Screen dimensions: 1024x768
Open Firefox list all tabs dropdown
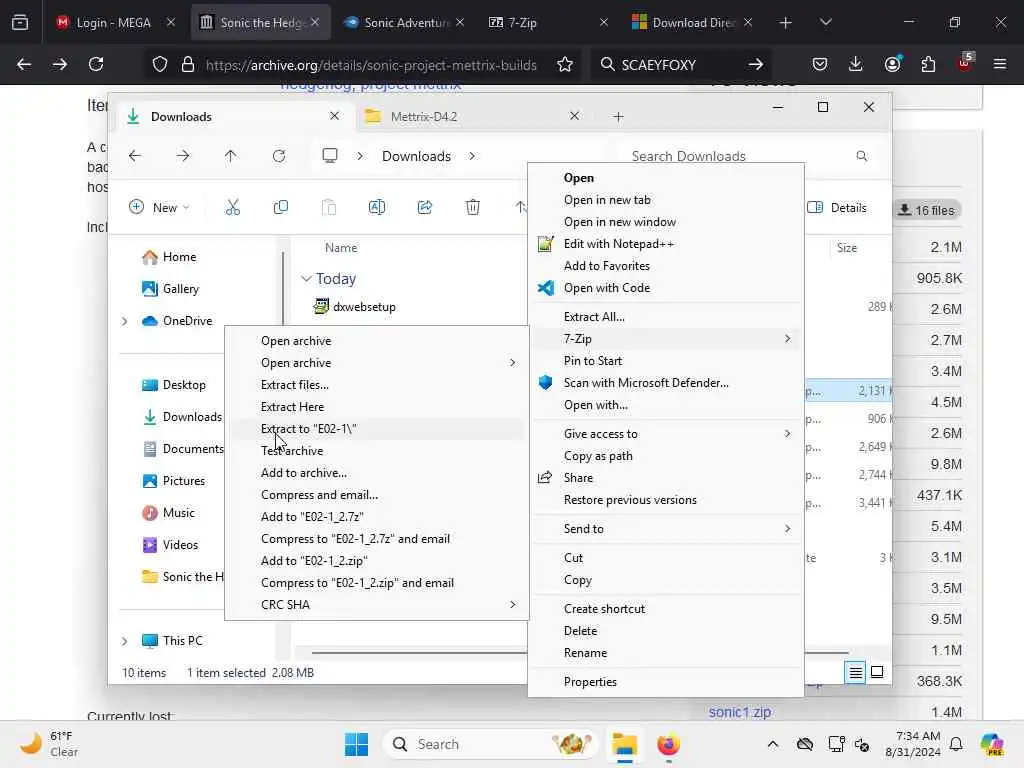click(x=825, y=22)
